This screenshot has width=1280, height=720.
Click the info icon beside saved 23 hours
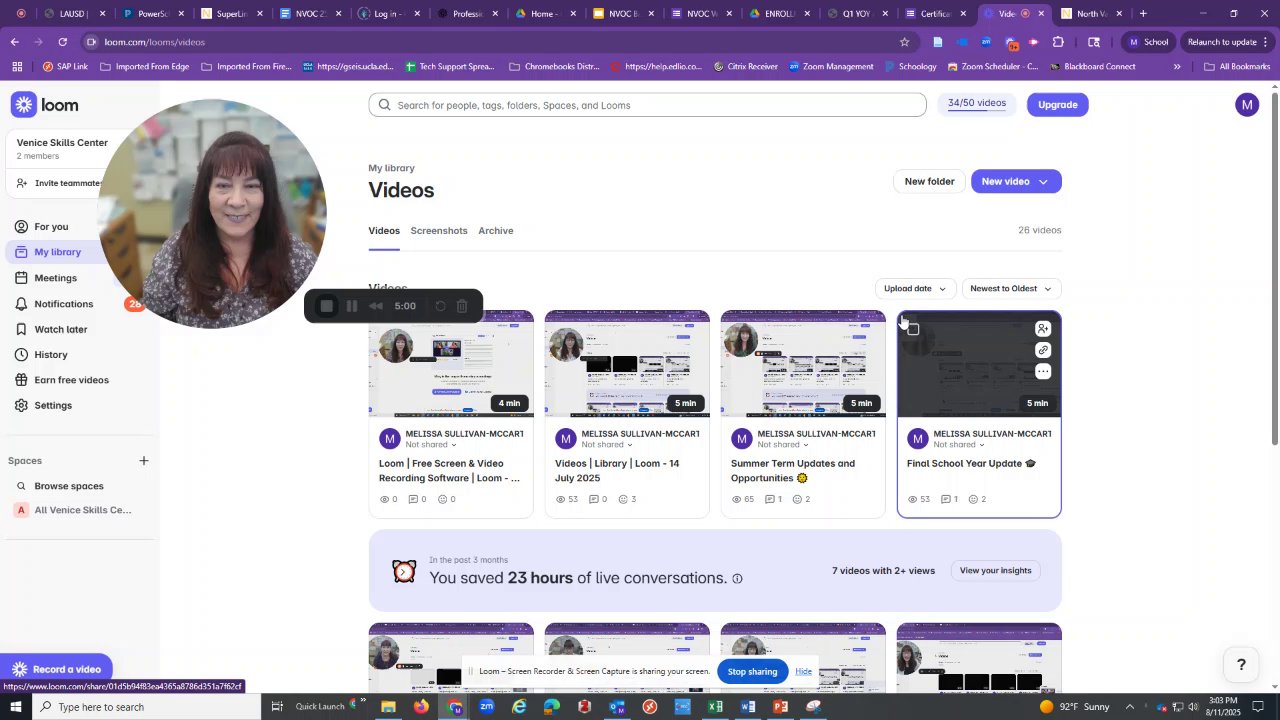(x=737, y=578)
